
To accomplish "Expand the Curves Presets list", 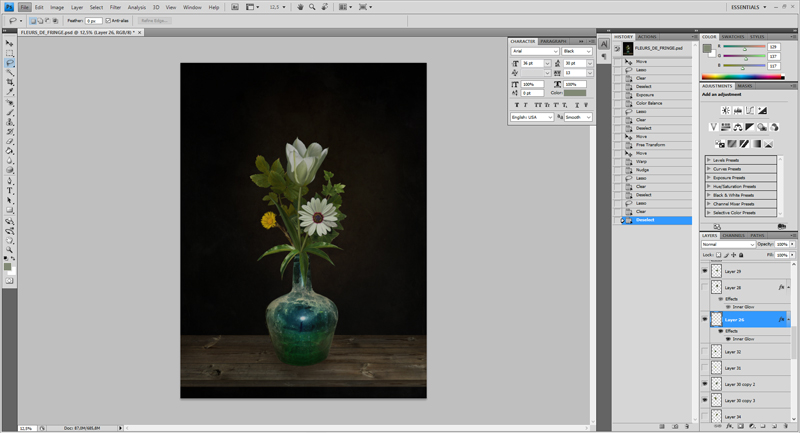I will pyautogui.click(x=709, y=168).
